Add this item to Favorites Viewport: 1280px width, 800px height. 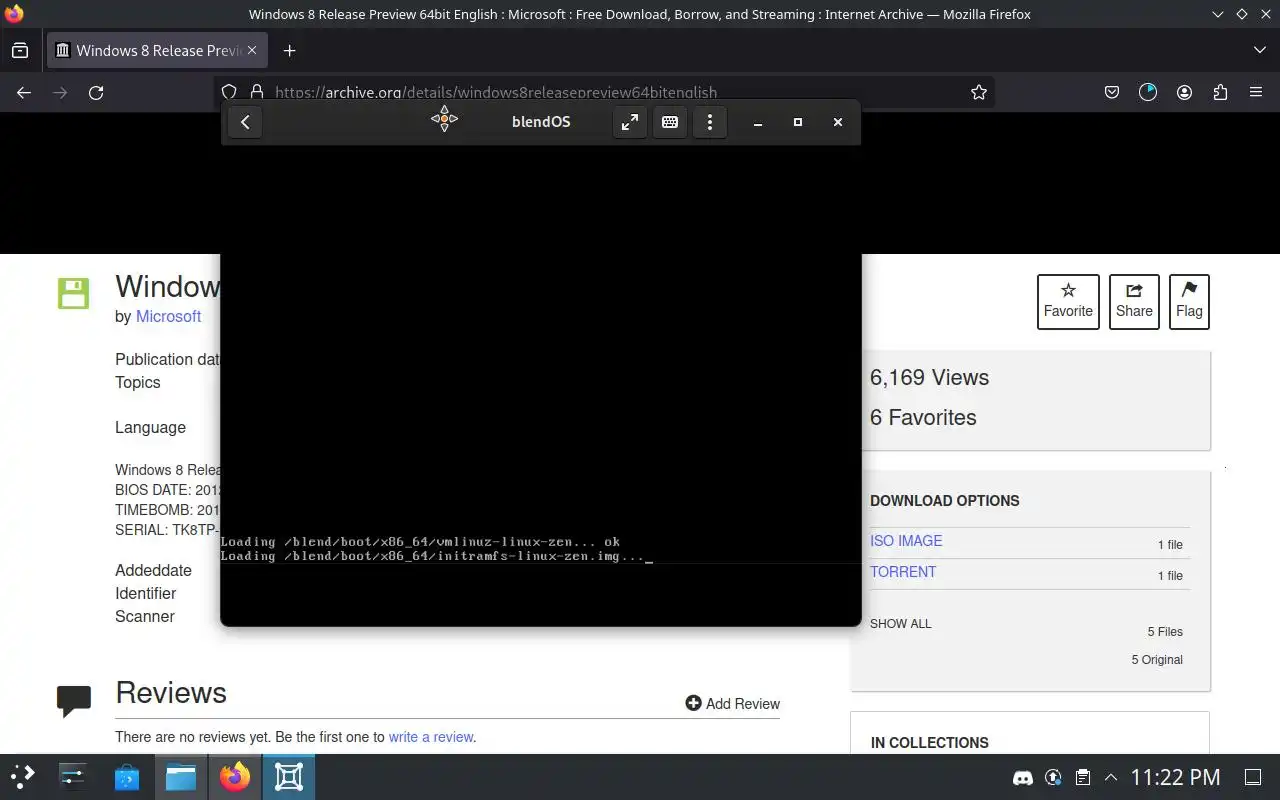[x=1068, y=301]
